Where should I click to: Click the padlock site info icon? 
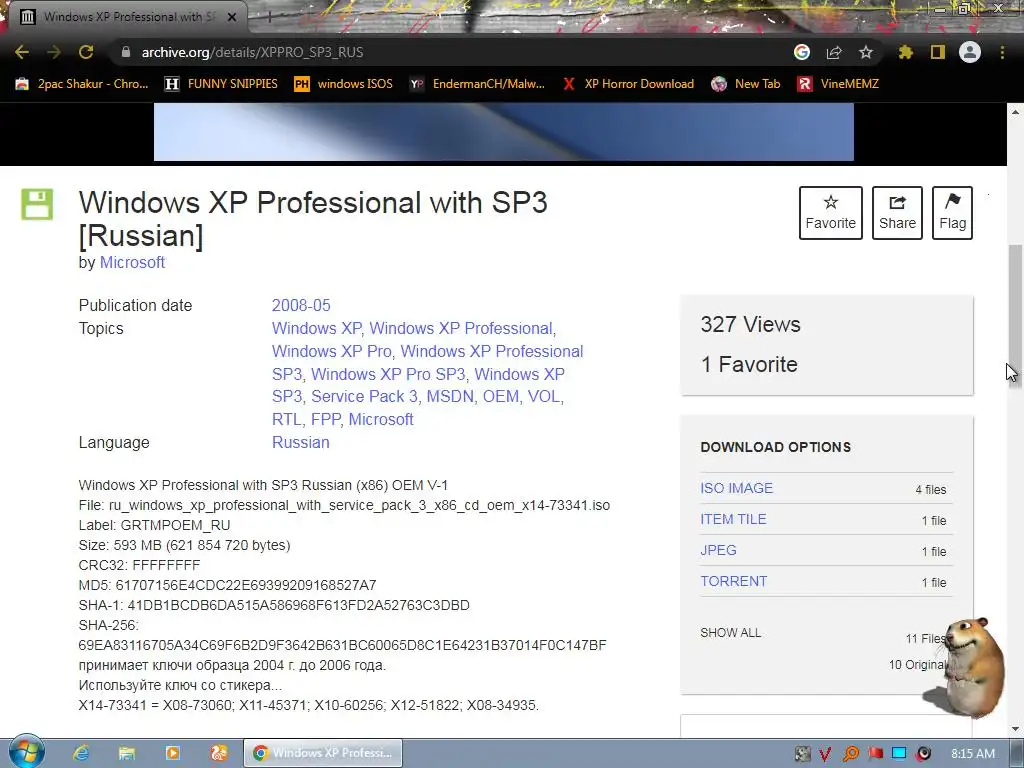(x=126, y=52)
